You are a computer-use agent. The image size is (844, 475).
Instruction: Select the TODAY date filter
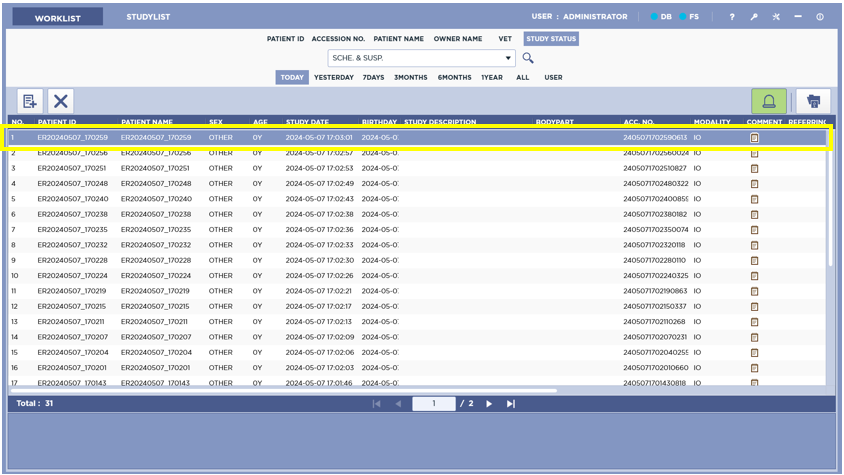[x=291, y=77]
